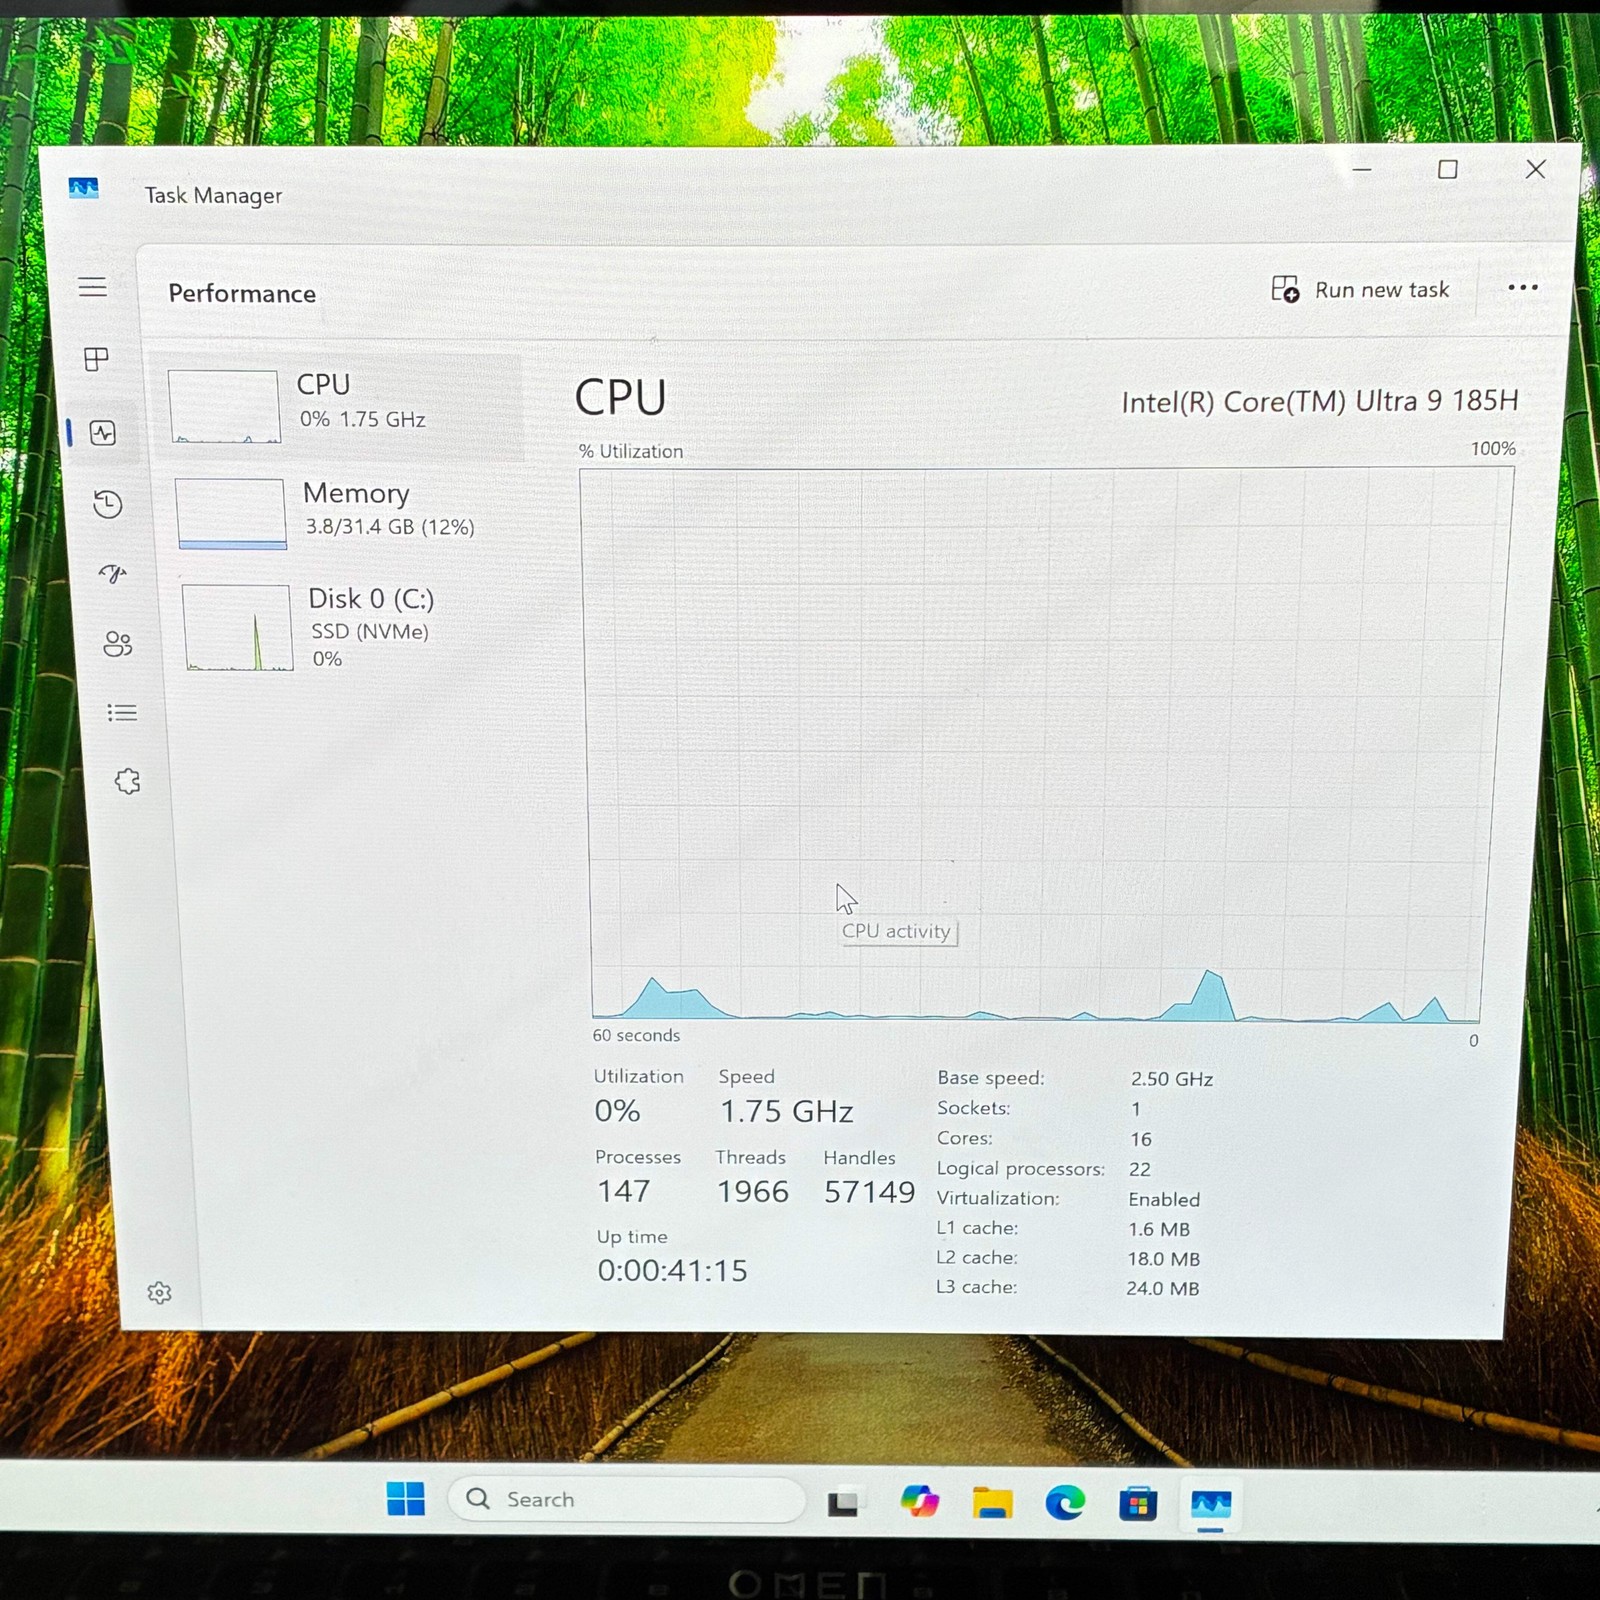Launch Microsoft Edge from the taskbar

[x=1065, y=1502]
